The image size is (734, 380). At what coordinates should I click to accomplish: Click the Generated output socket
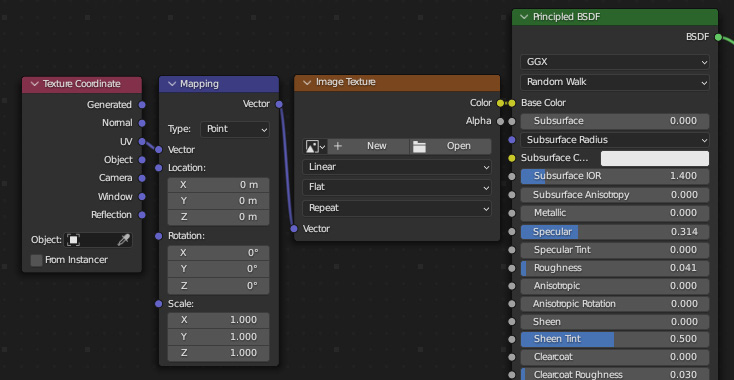point(142,105)
